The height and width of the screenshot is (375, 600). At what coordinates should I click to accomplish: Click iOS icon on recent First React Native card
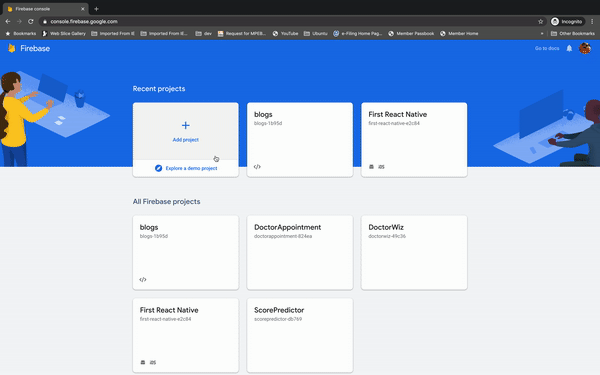pyautogui.click(x=381, y=167)
